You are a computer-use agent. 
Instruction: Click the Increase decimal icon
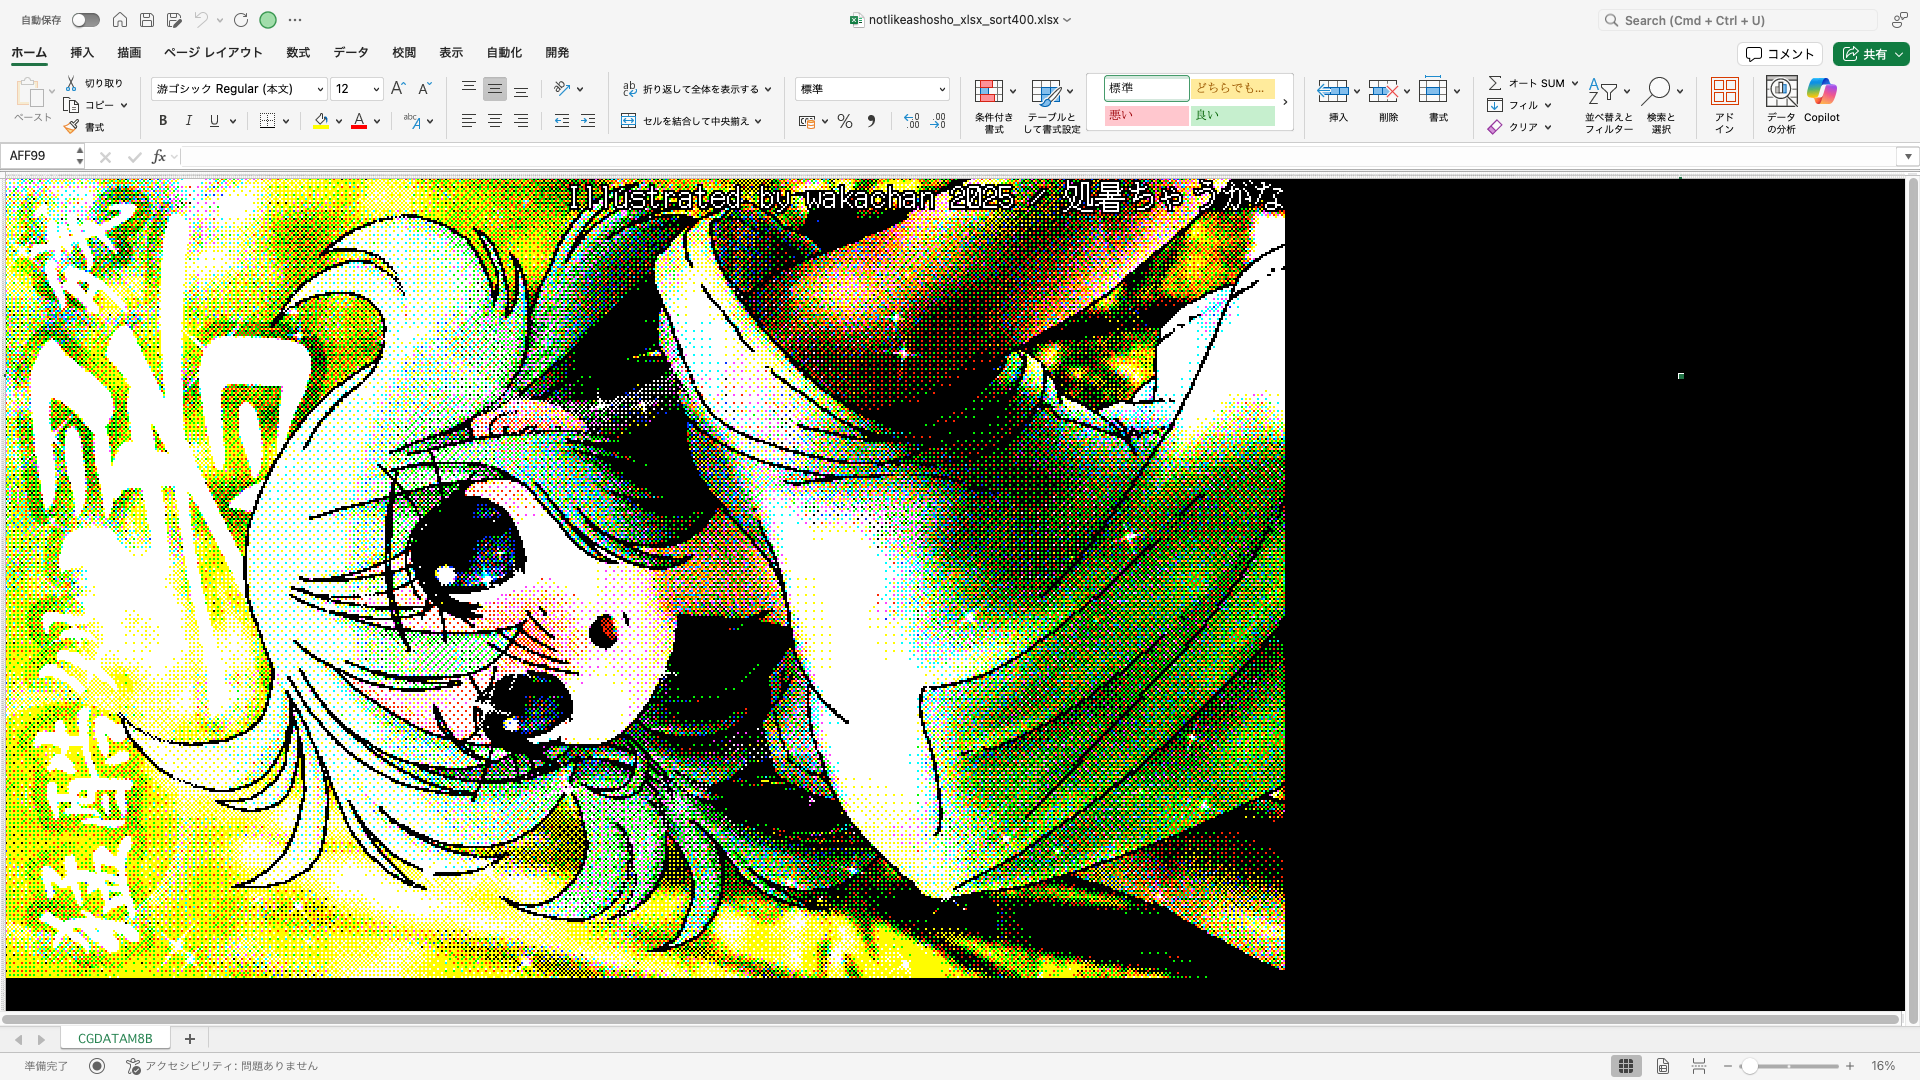[911, 121]
